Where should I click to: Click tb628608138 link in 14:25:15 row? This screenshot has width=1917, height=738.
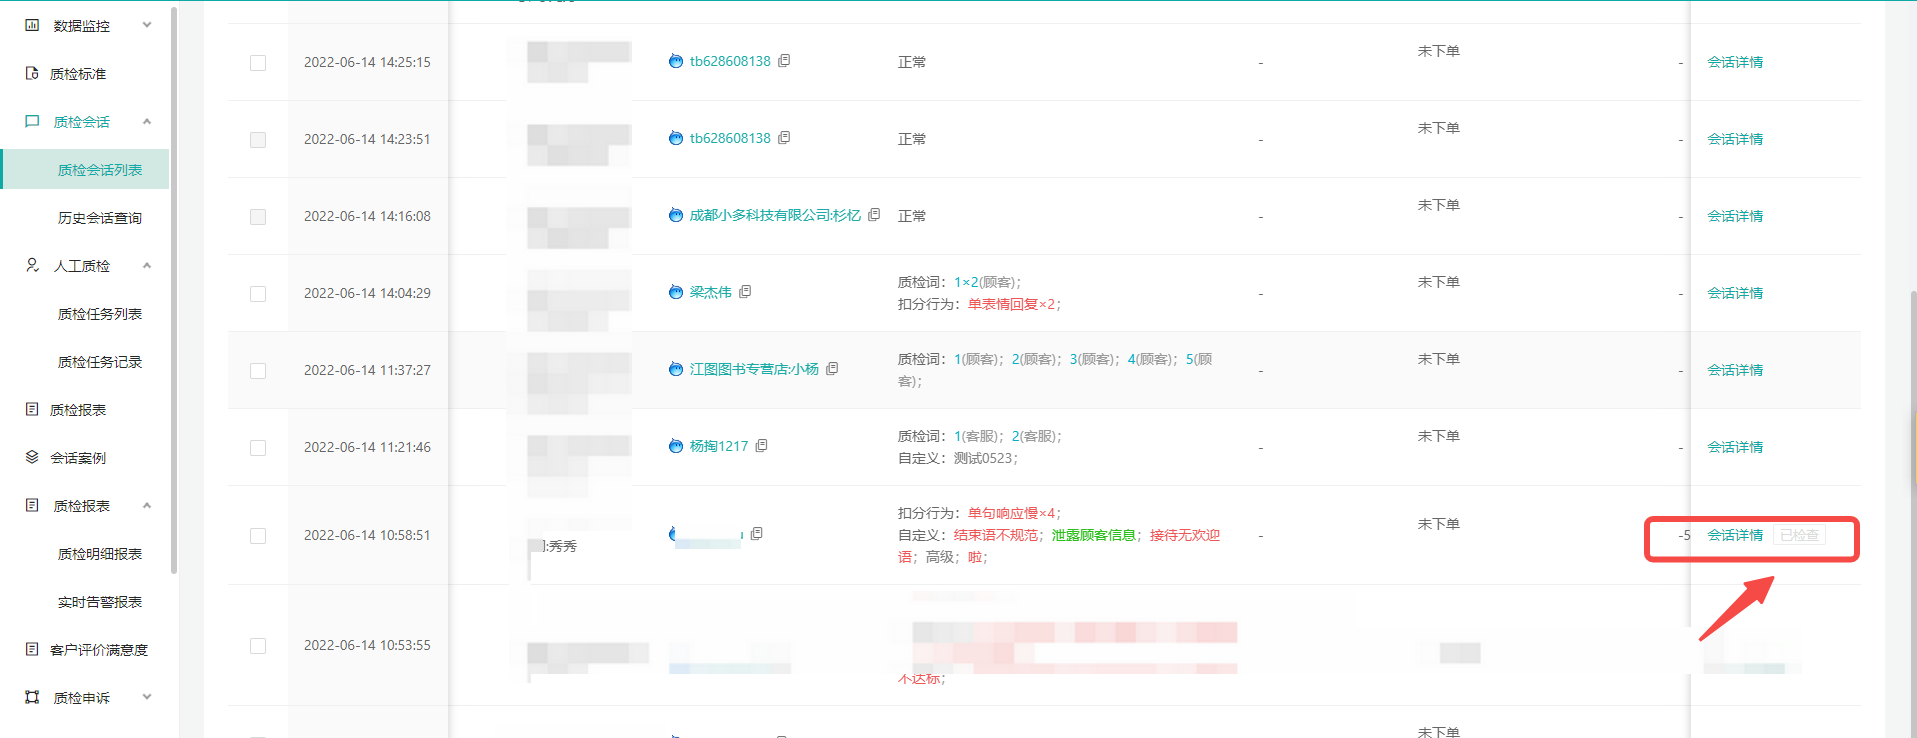pyautogui.click(x=730, y=61)
